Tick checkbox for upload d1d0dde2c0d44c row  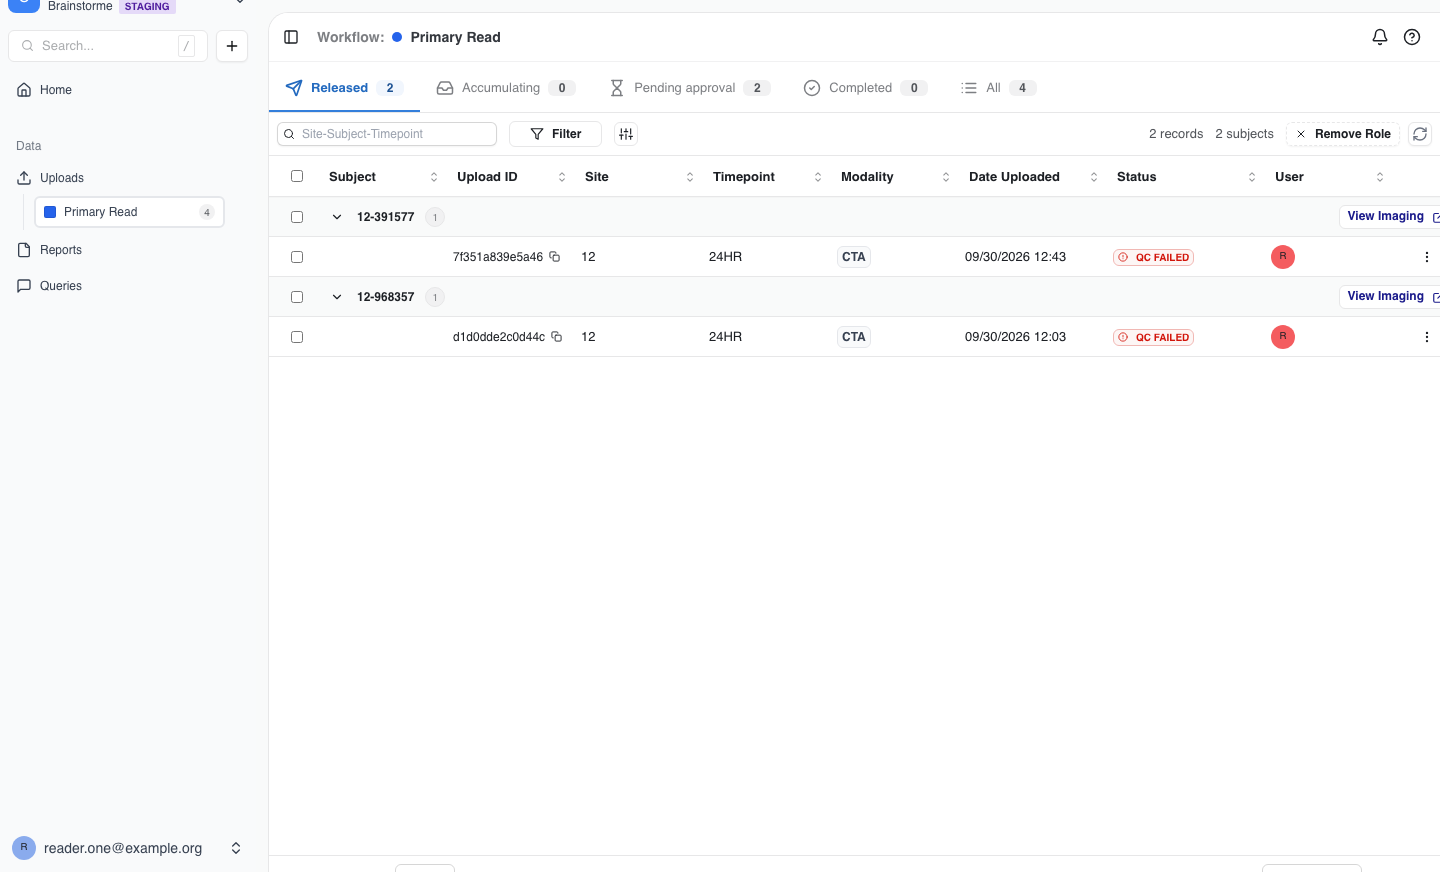[297, 337]
